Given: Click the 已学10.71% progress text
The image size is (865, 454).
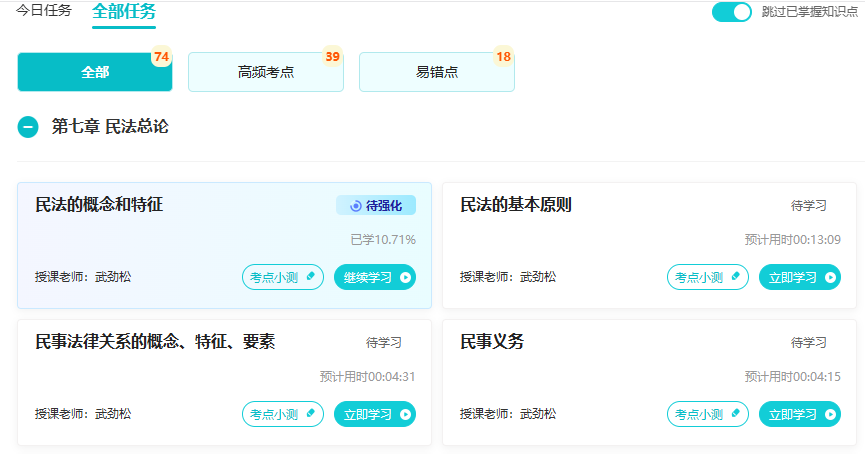Looking at the screenshot, I should tap(383, 239).
